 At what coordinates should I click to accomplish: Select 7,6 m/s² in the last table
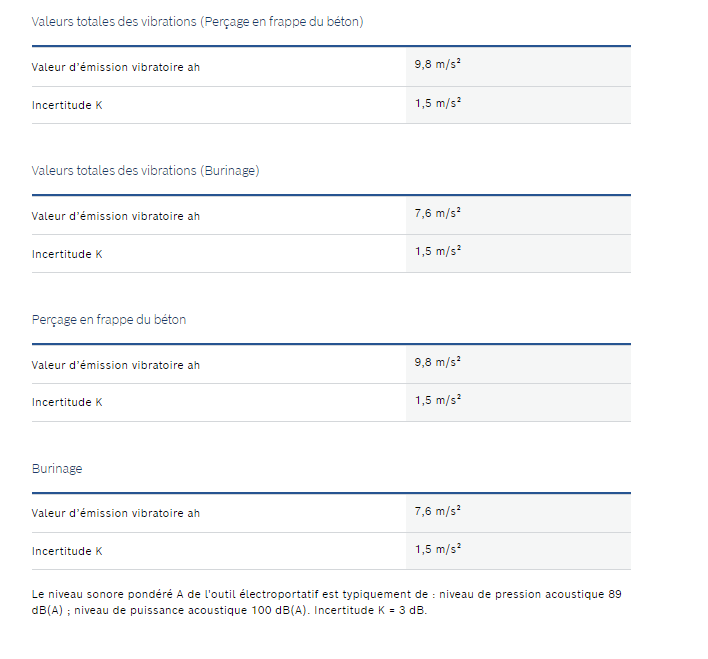(x=438, y=511)
